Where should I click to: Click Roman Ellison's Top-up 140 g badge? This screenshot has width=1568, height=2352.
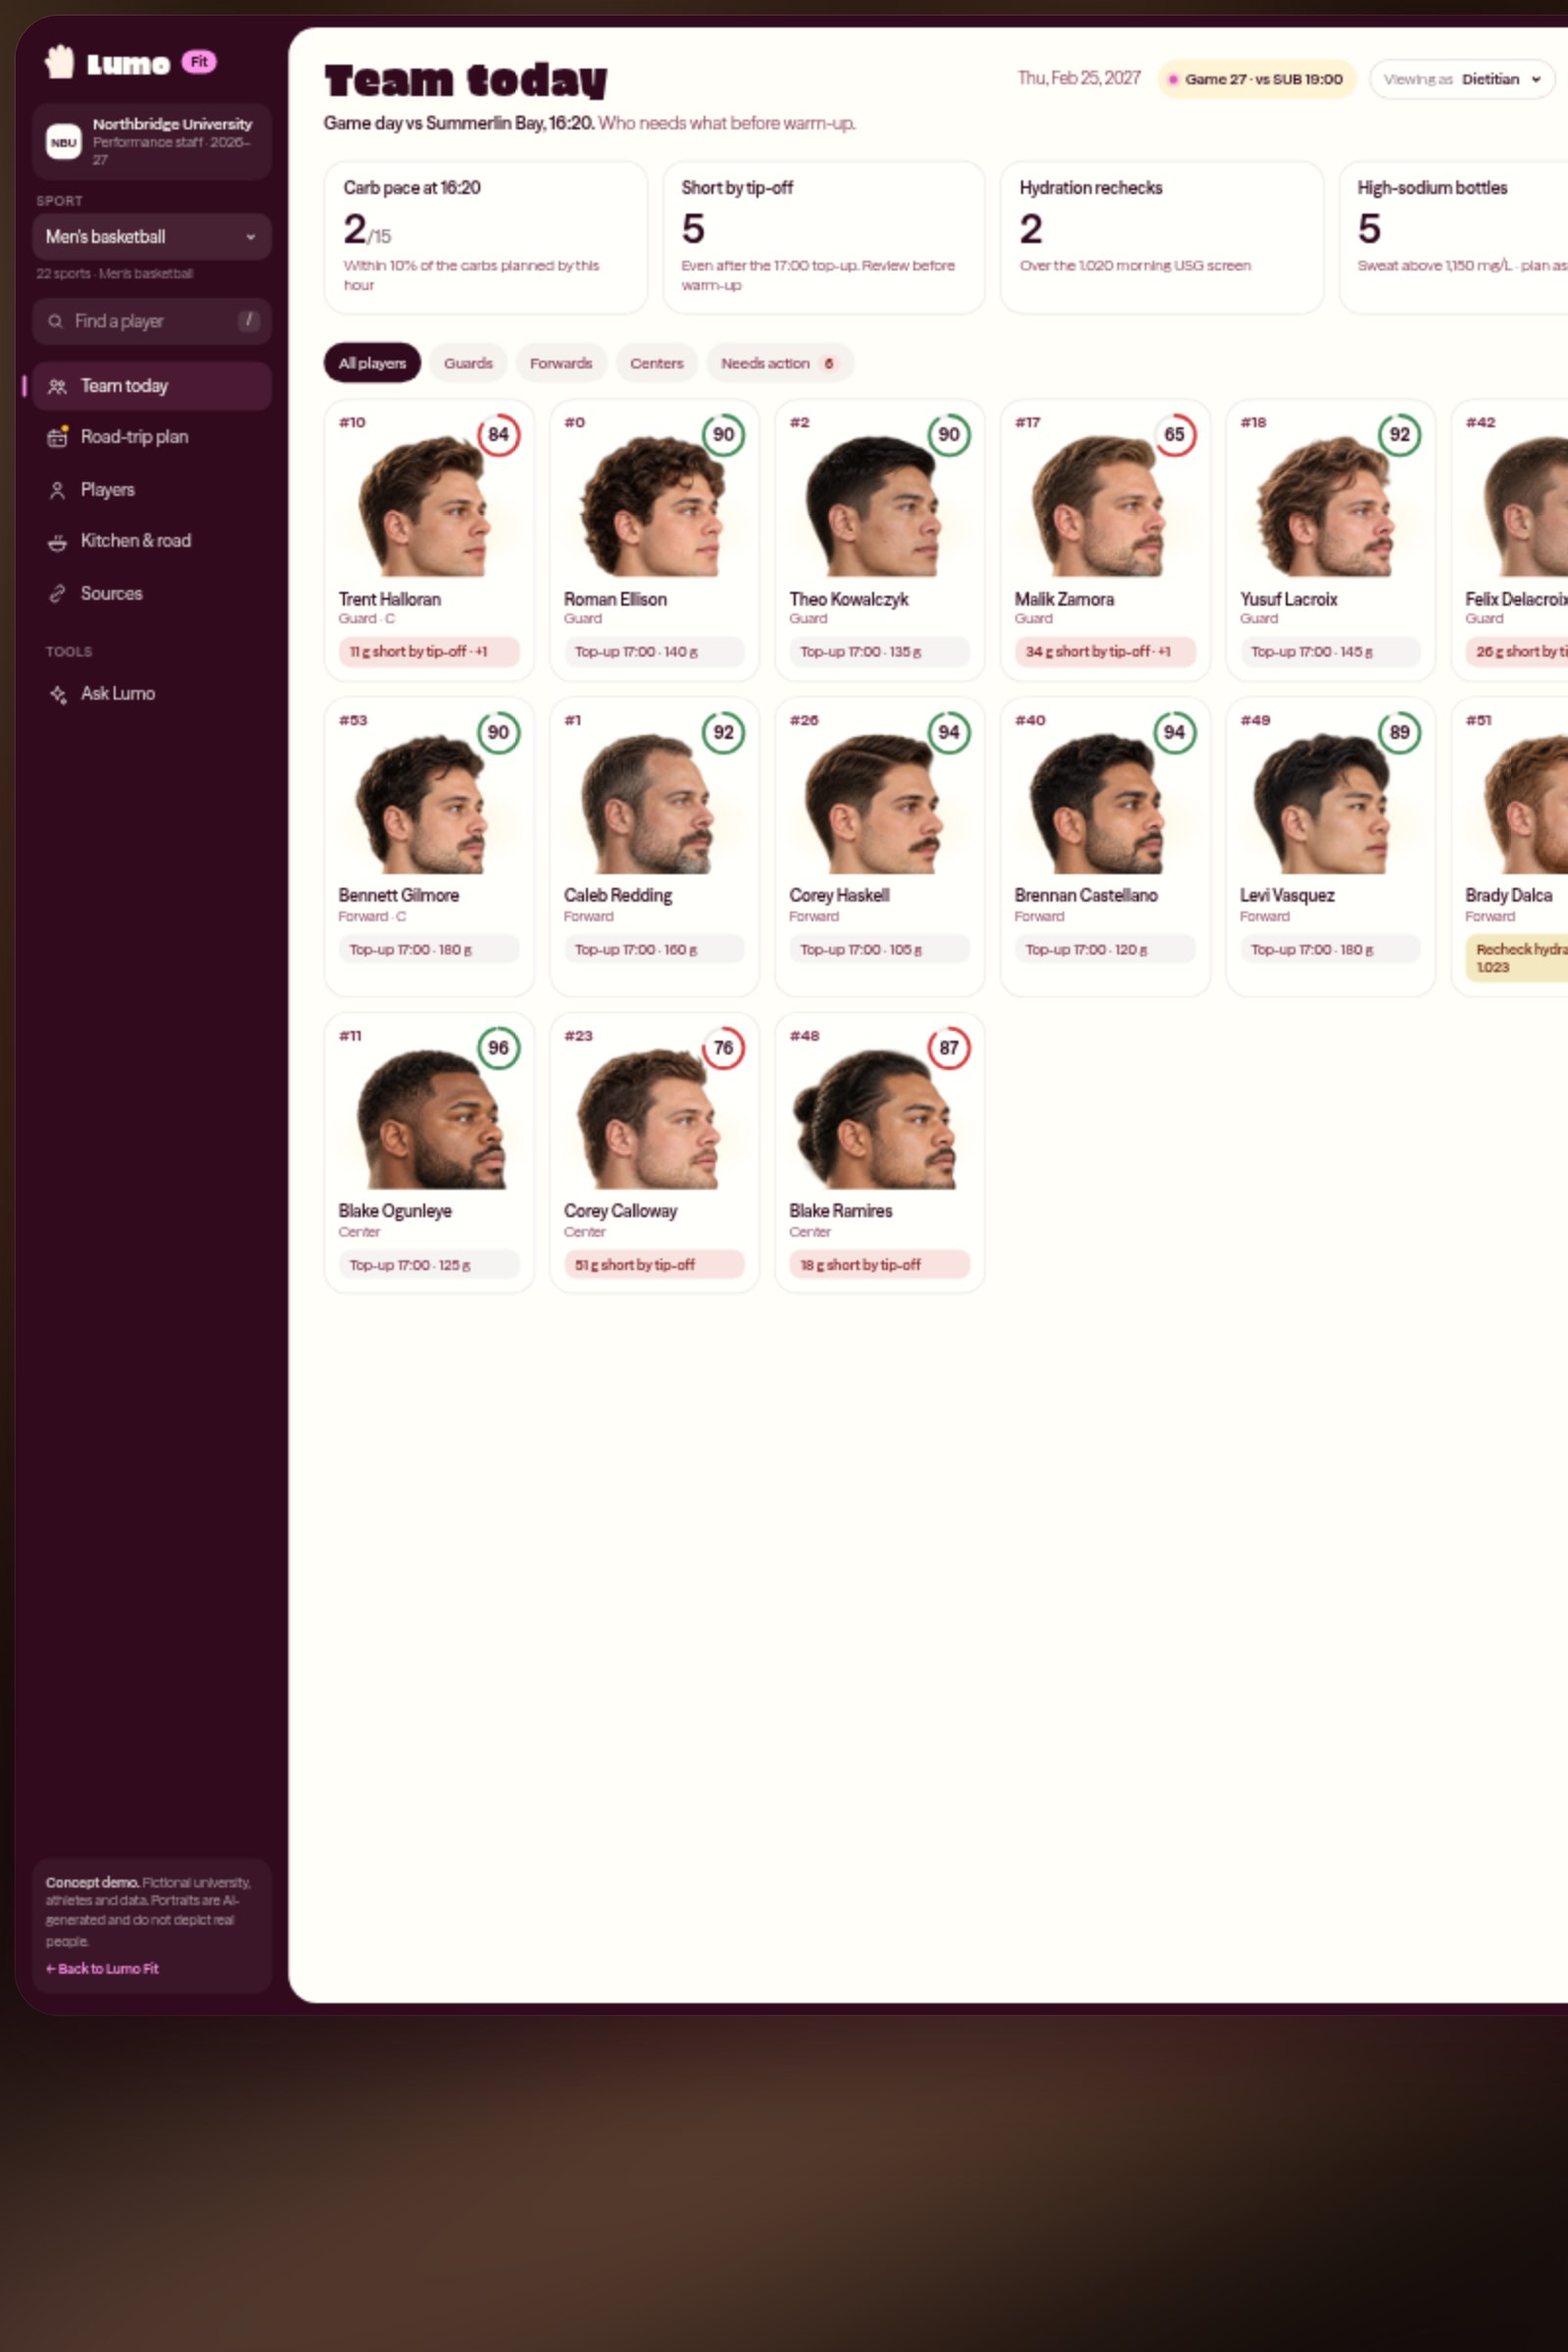(654, 652)
